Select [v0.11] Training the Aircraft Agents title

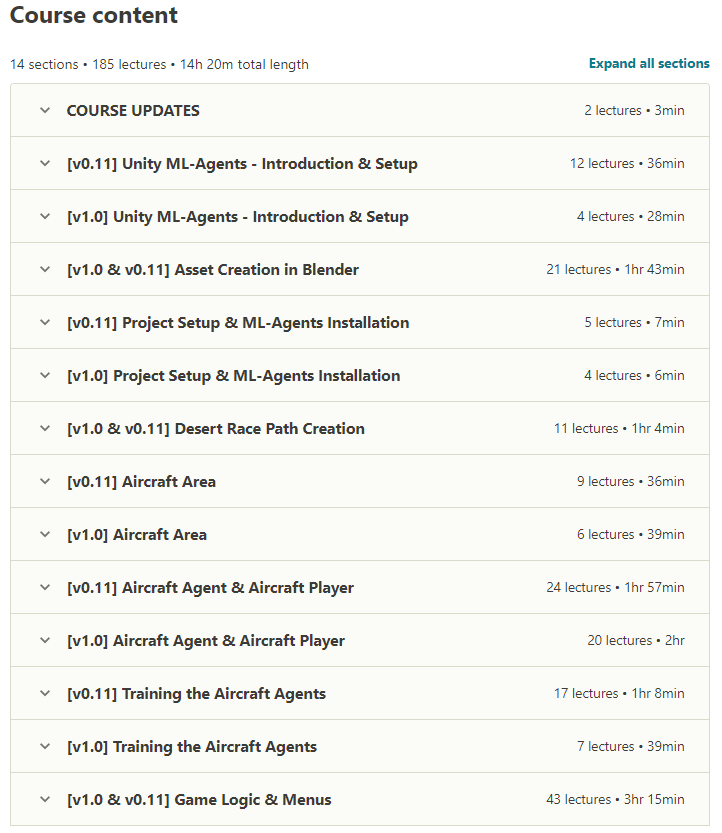pyautogui.click(x=196, y=694)
